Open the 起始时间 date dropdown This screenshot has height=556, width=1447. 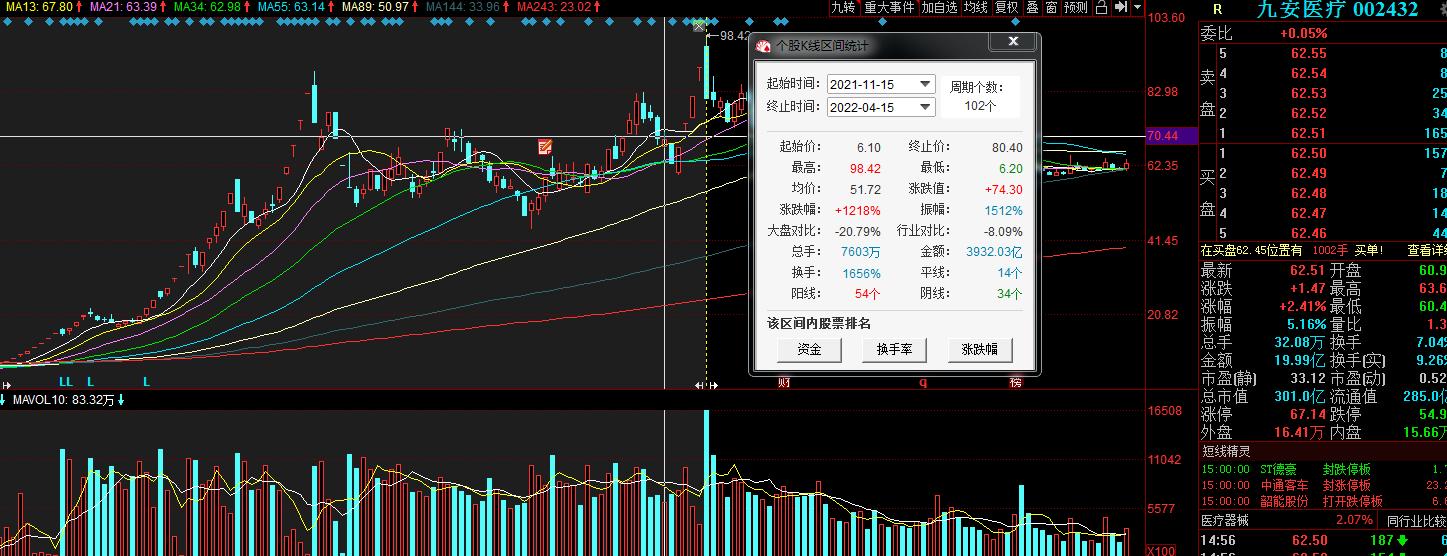(926, 85)
